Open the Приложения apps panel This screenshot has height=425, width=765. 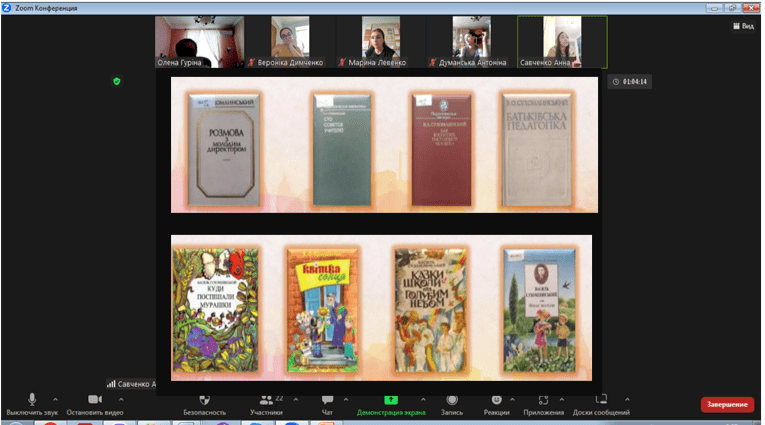[544, 400]
